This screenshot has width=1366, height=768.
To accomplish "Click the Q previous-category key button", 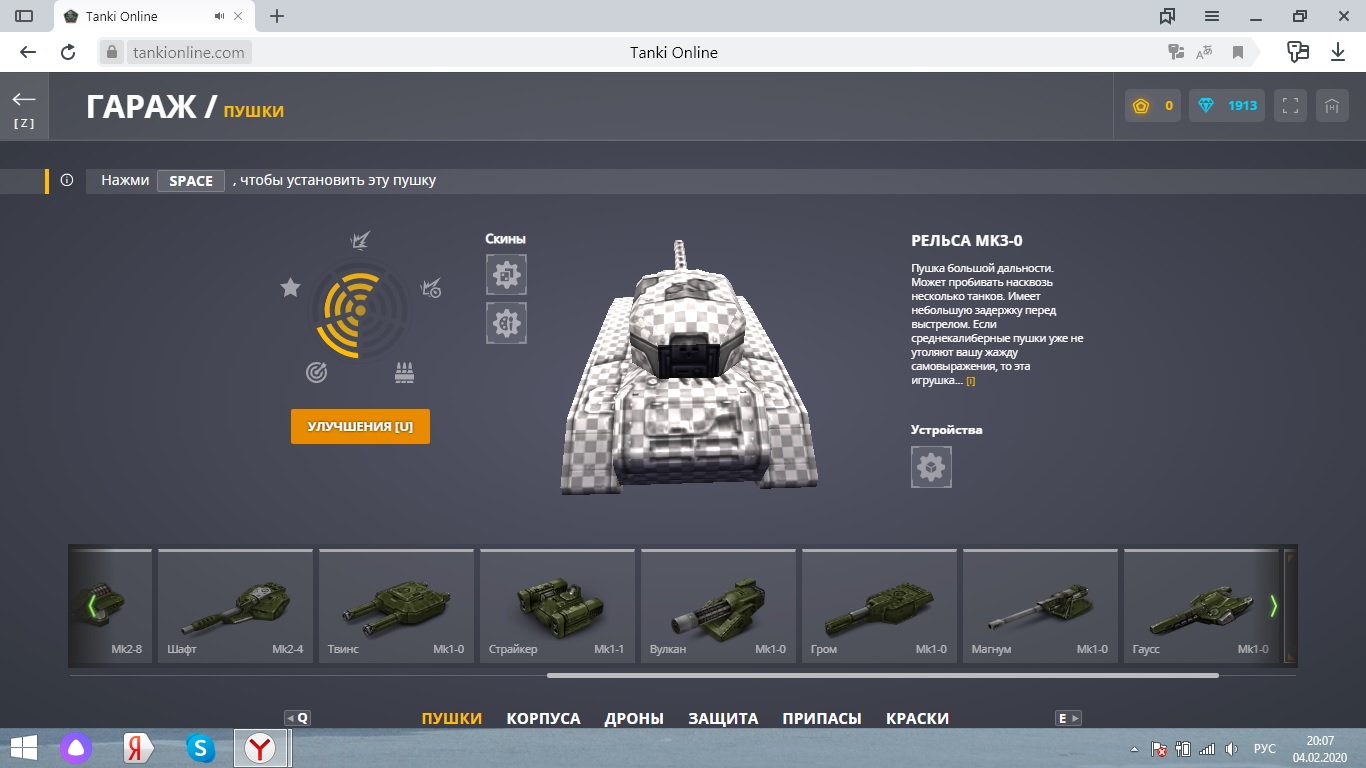I will coord(297,718).
